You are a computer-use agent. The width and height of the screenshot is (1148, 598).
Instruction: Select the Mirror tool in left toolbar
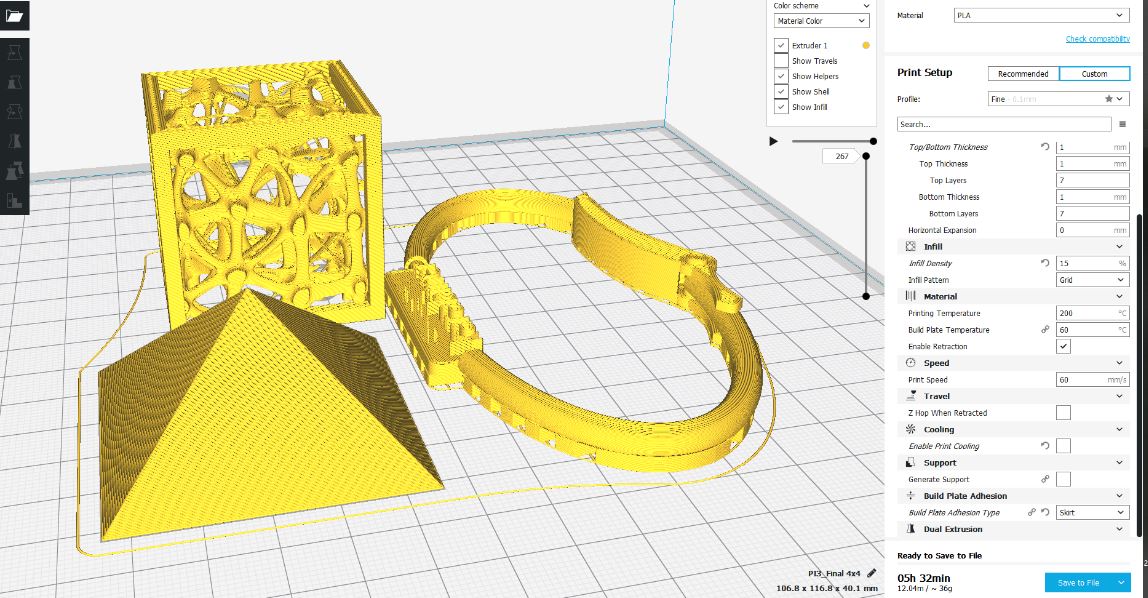point(14,141)
